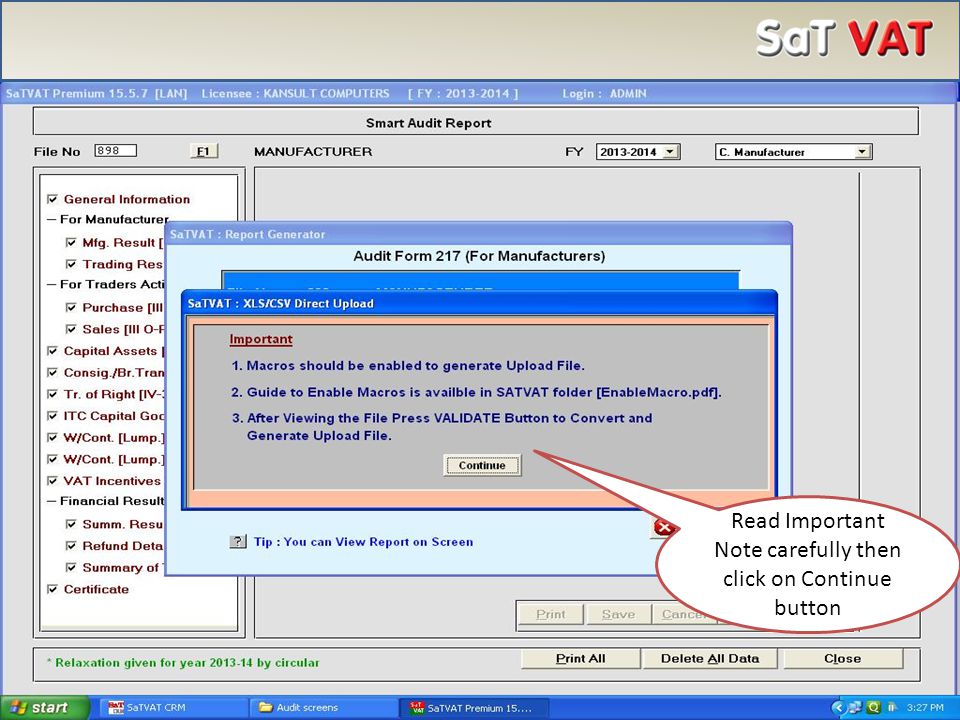Toggle the General Information checkbox

pos(52,199)
